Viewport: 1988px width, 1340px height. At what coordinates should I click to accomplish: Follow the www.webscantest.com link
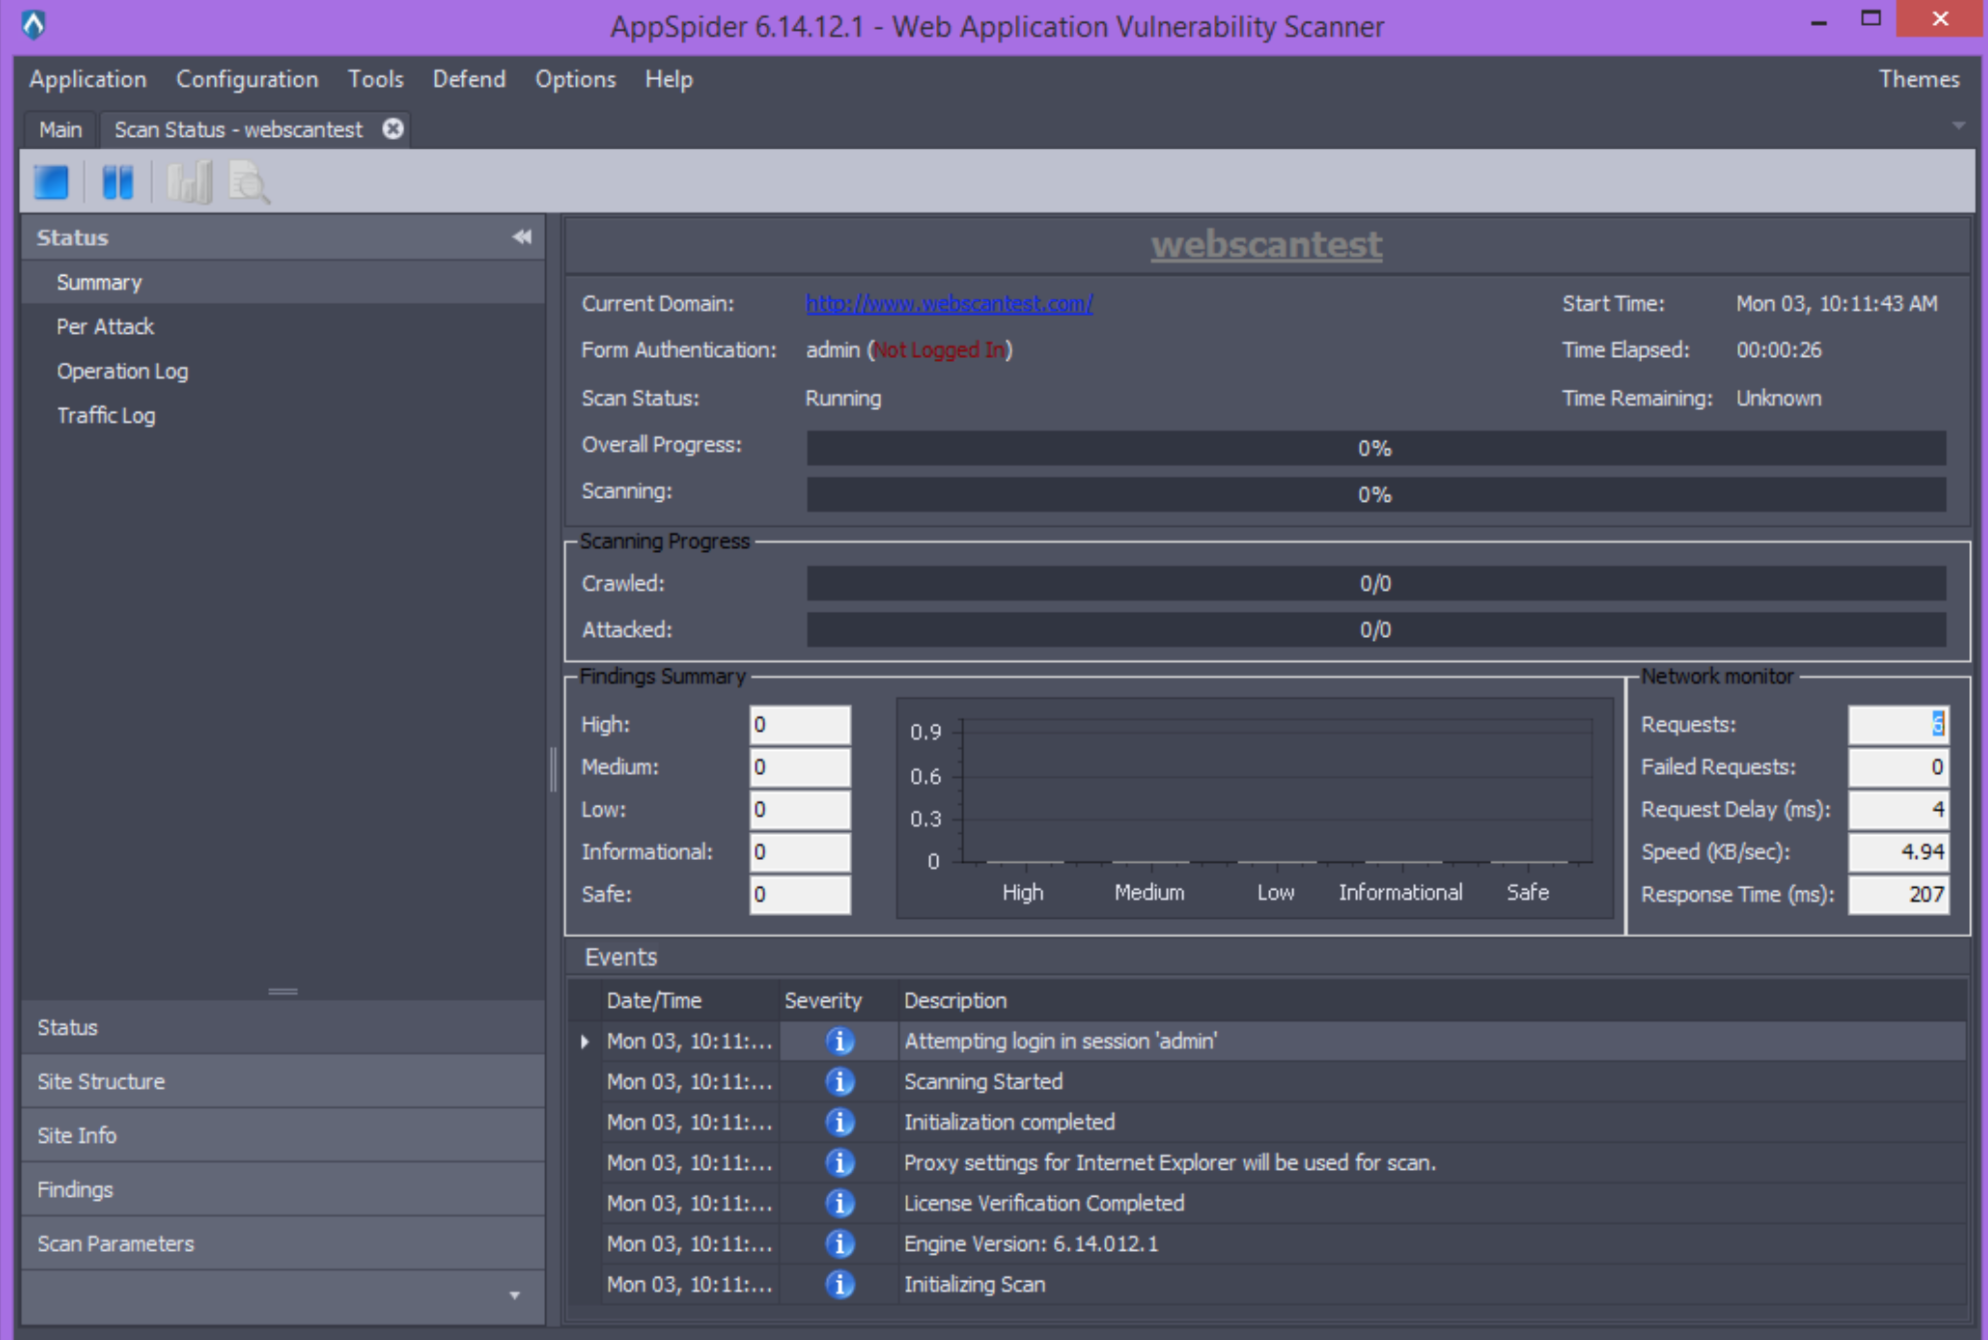[949, 303]
